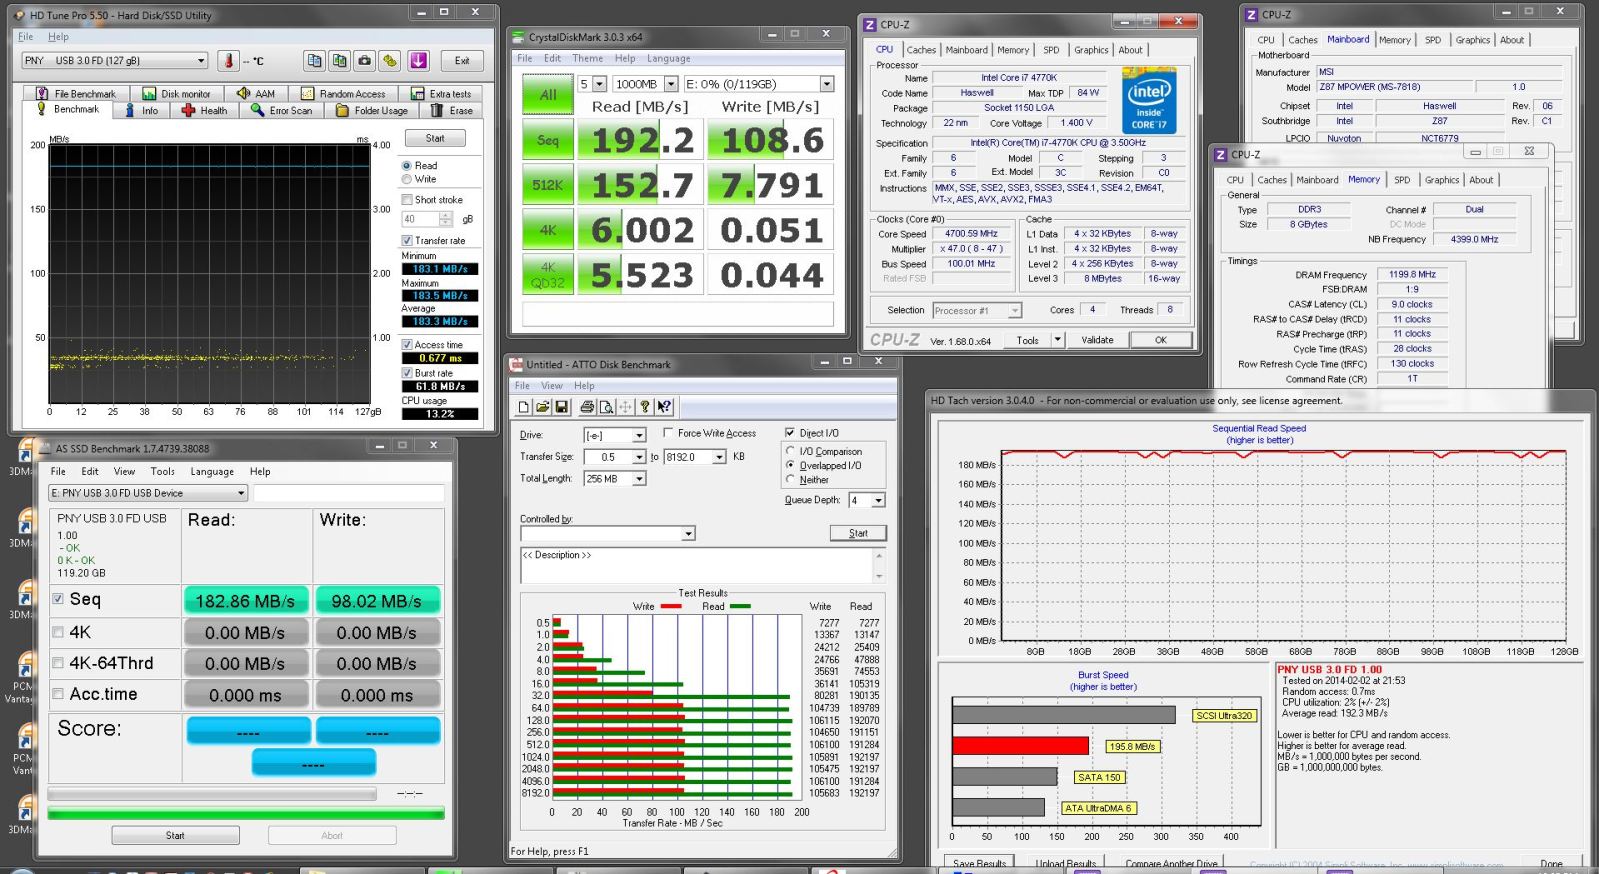Click the green All button in CrystalDiskMark
Viewport: 1599px width, 874px height.
tap(547, 95)
